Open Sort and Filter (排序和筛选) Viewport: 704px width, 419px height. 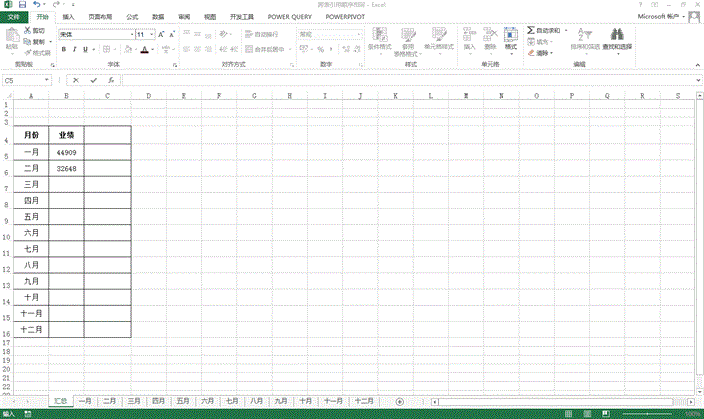point(583,40)
